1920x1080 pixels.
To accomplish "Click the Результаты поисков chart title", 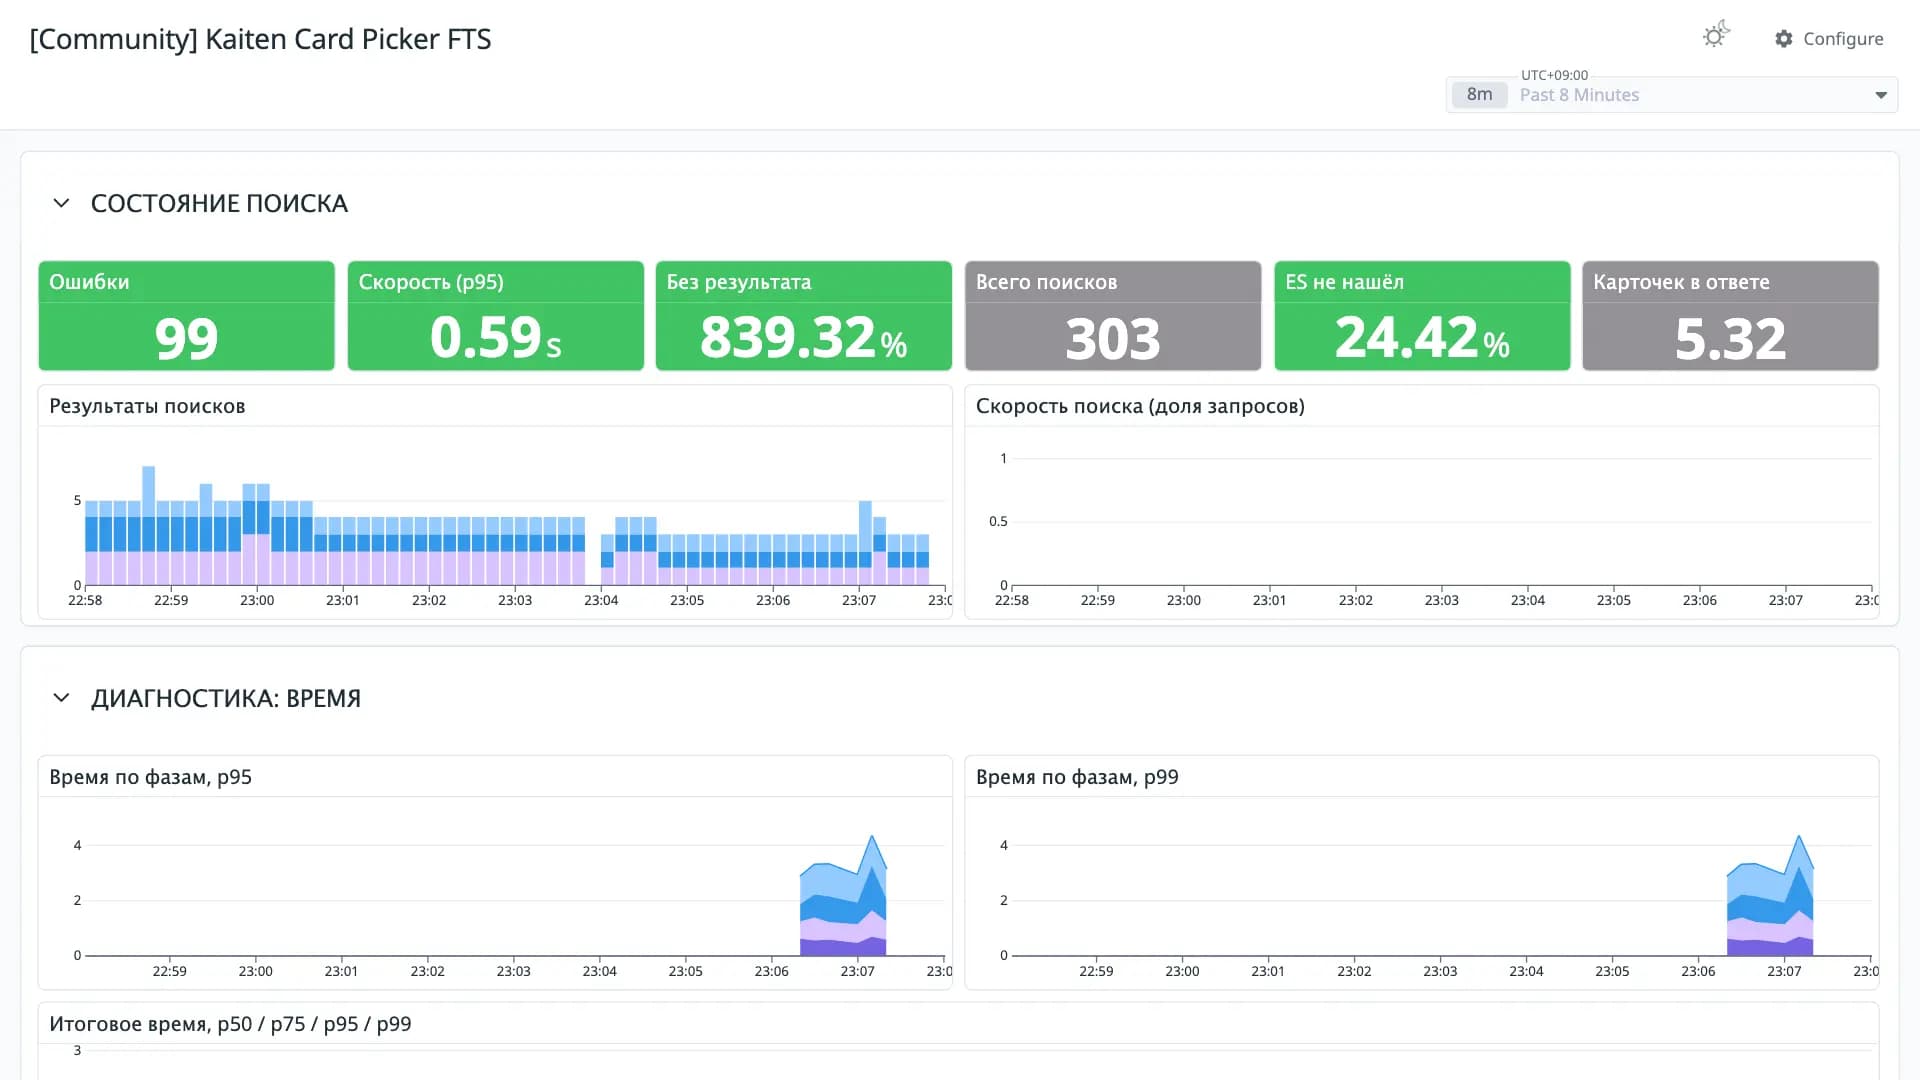I will [x=147, y=406].
